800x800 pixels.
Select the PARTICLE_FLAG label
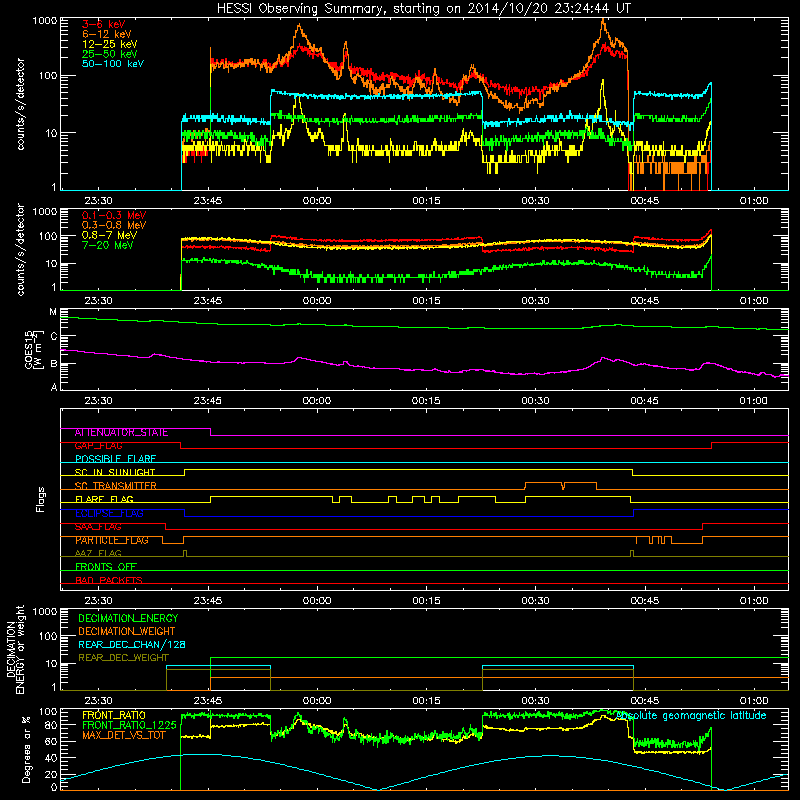pos(112,540)
